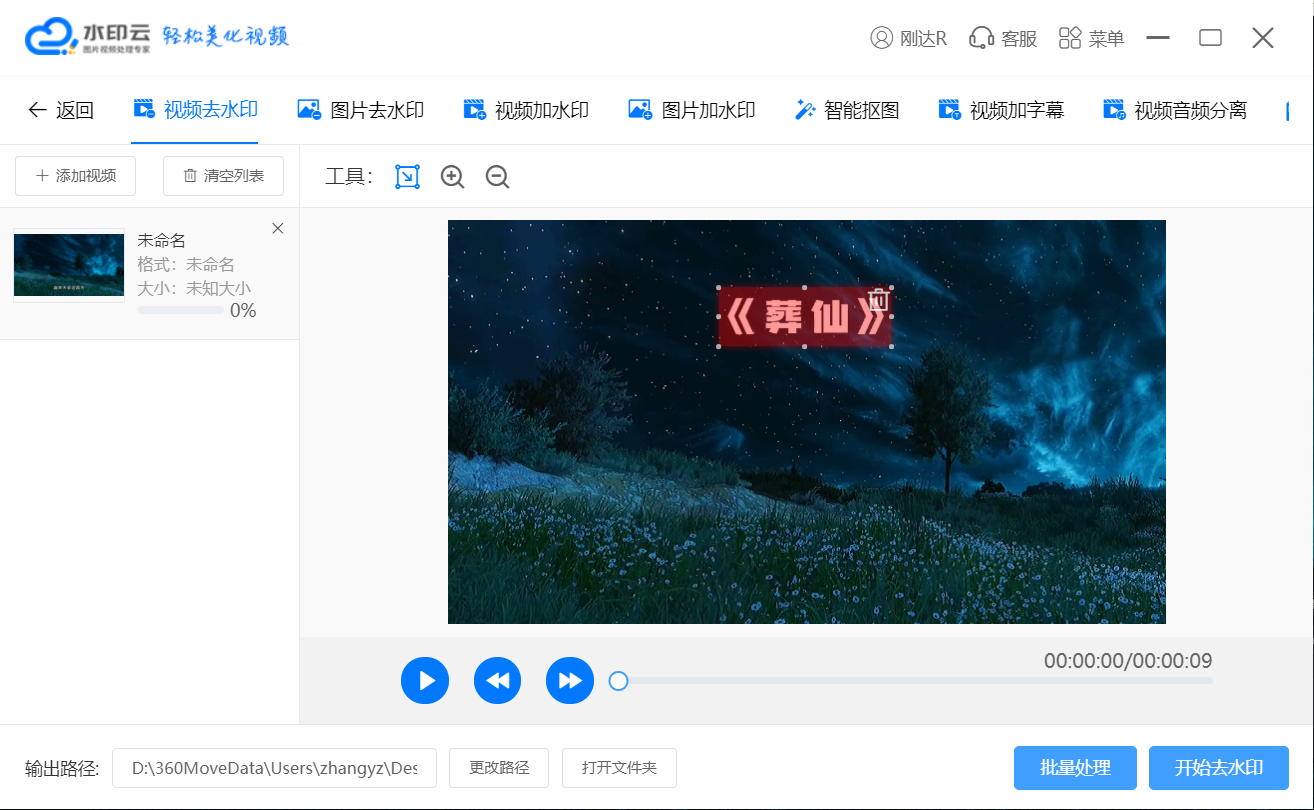Play the video preview

click(x=425, y=681)
